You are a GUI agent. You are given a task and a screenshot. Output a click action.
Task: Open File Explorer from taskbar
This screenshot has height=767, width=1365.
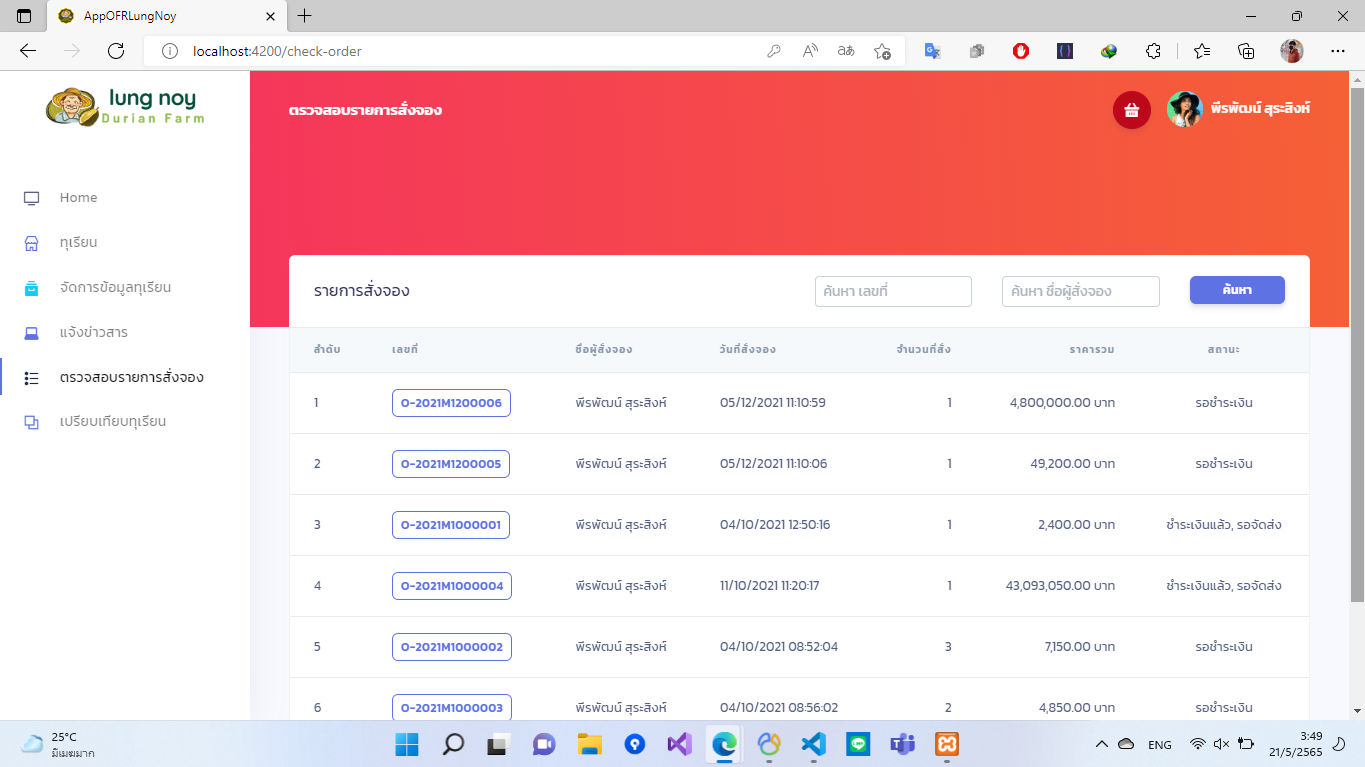point(589,744)
